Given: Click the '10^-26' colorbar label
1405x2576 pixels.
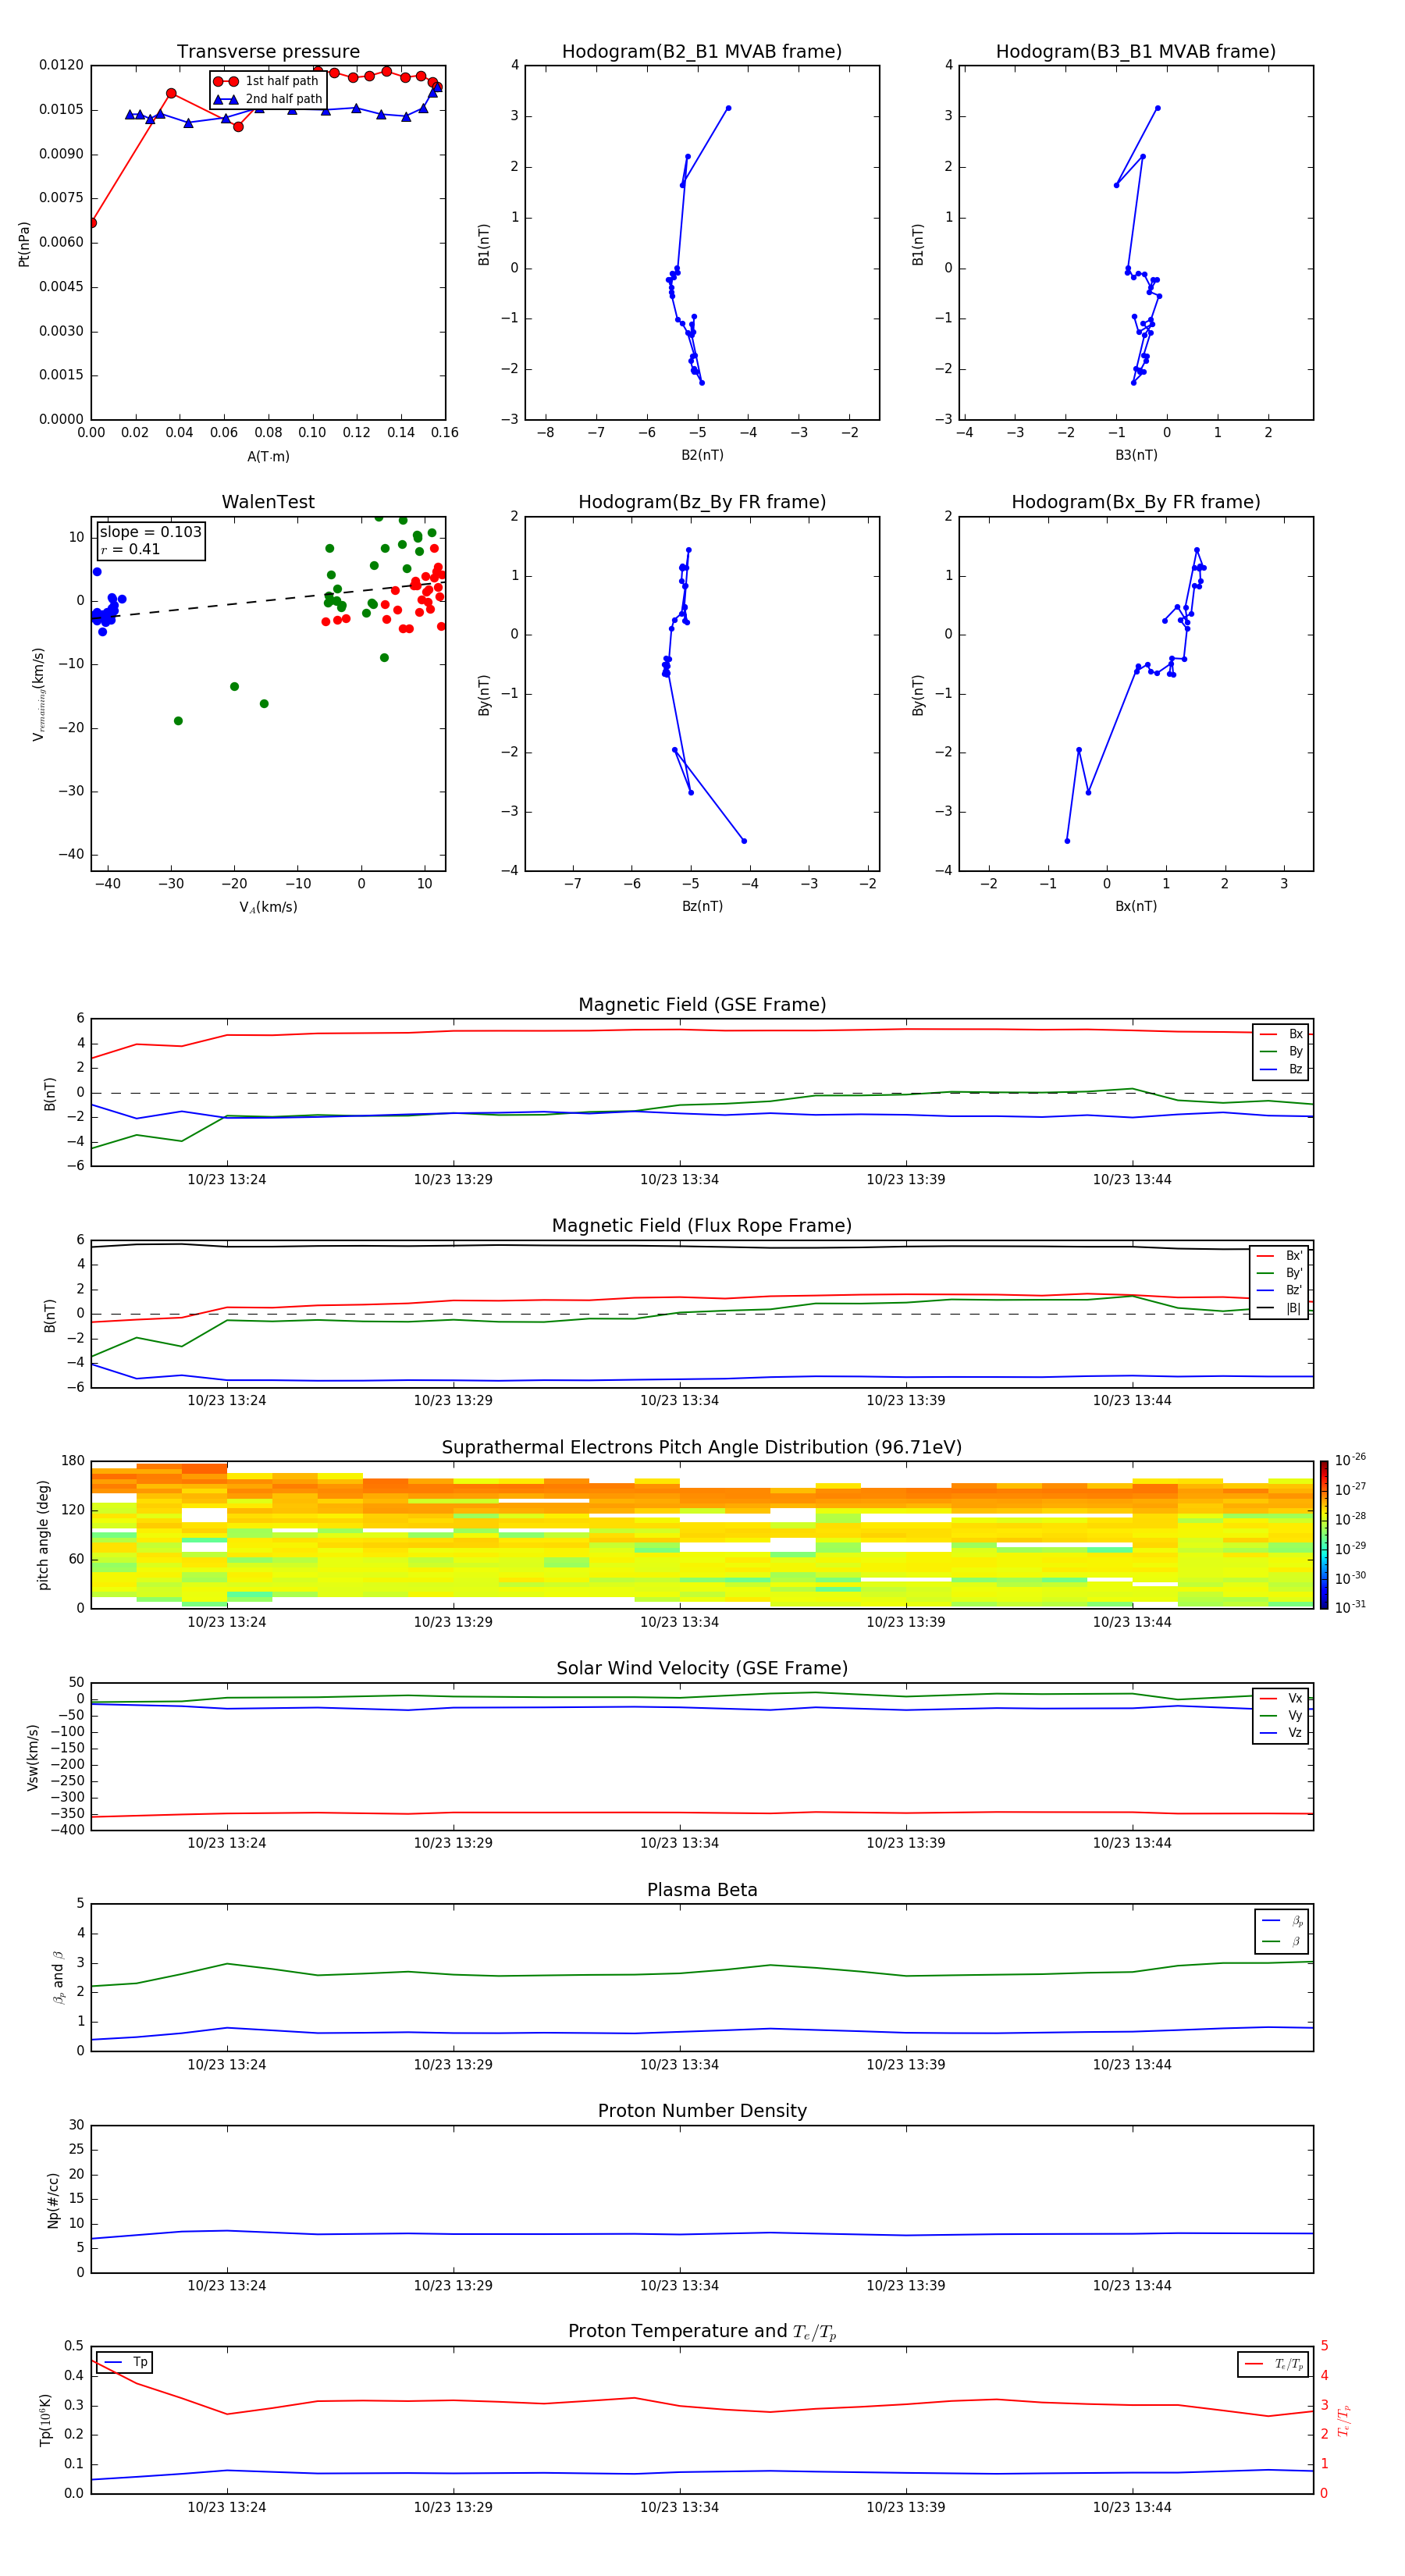Looking at the screenshot, I should (x=1350, y=1460).
